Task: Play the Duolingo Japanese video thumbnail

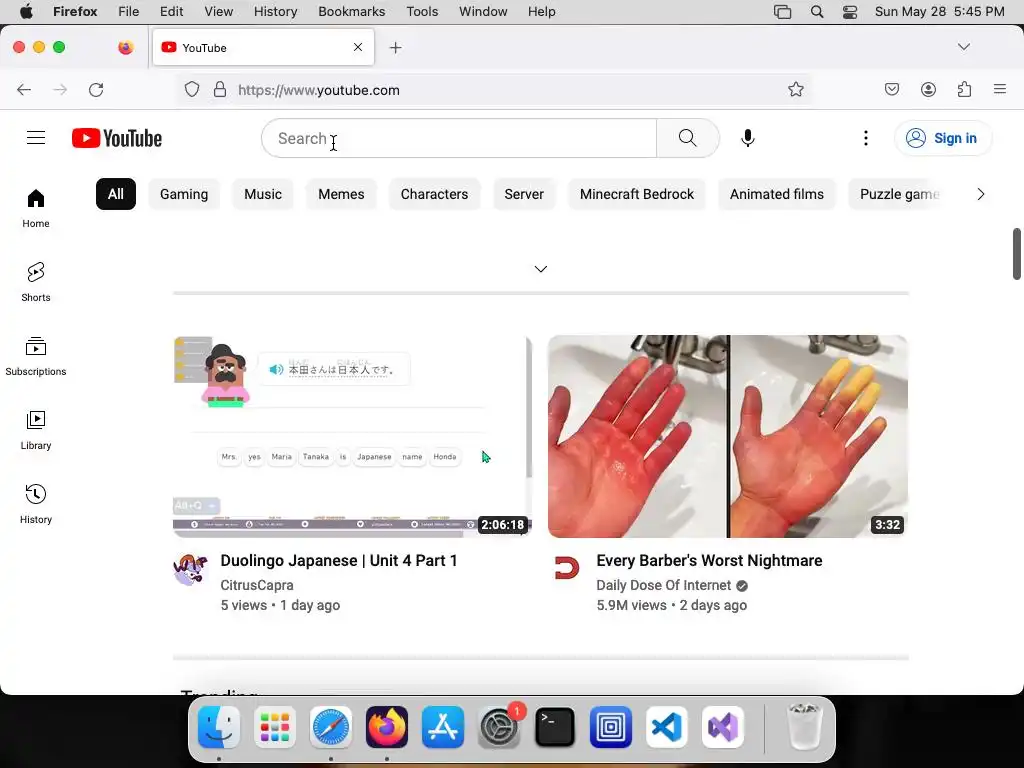Action: [x=353, y=436]
